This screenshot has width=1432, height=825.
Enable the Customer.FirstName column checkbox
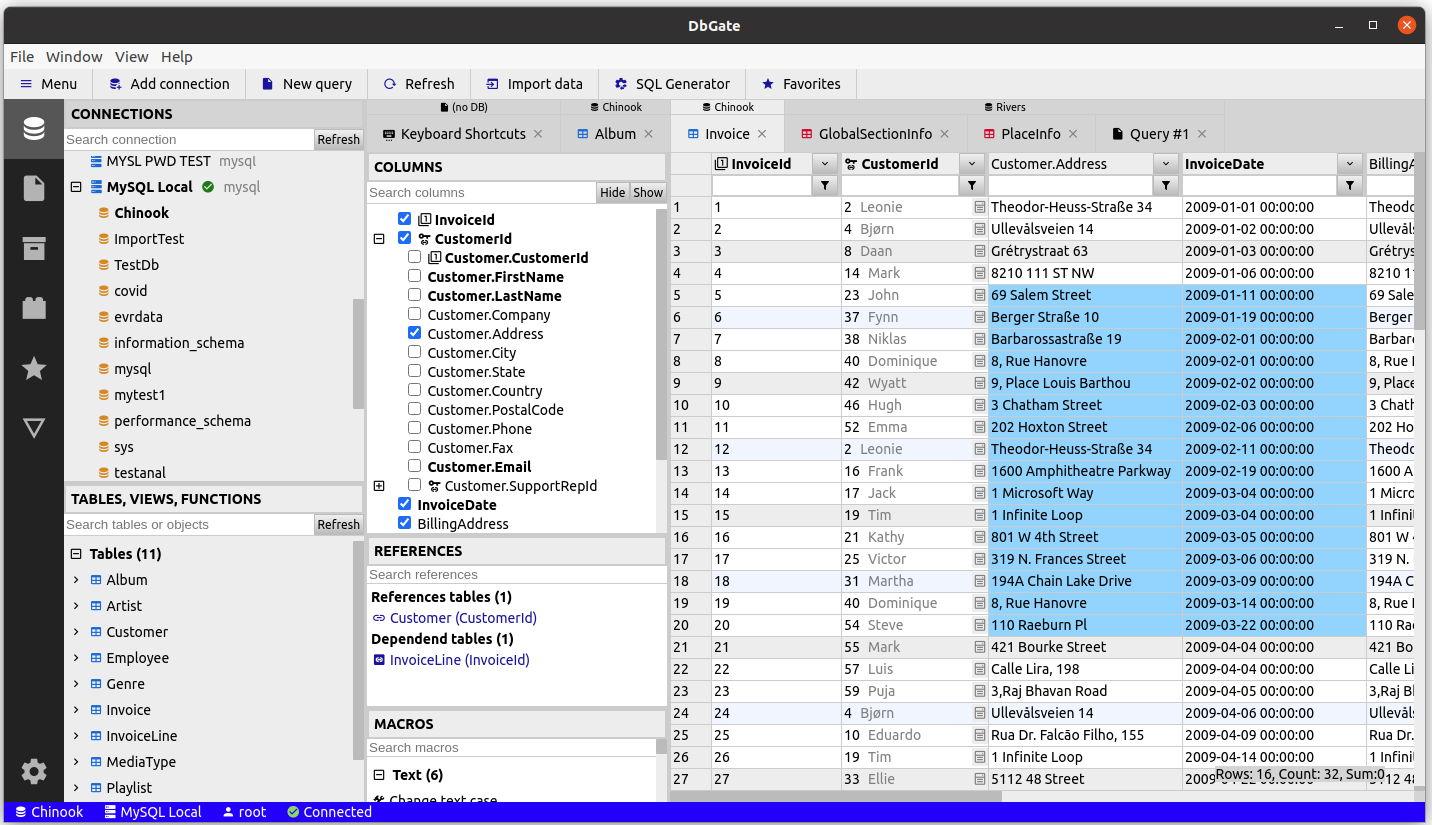414,277
